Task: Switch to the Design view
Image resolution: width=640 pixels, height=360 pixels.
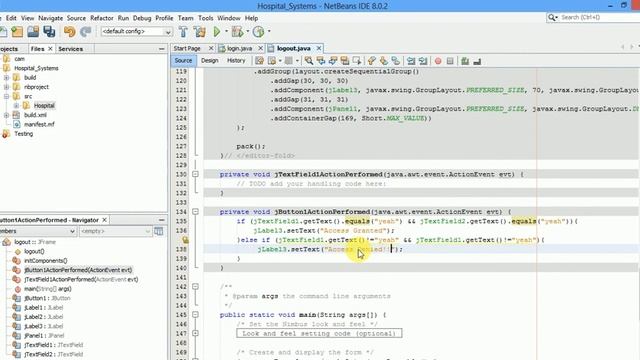Action: pos(209,60)
